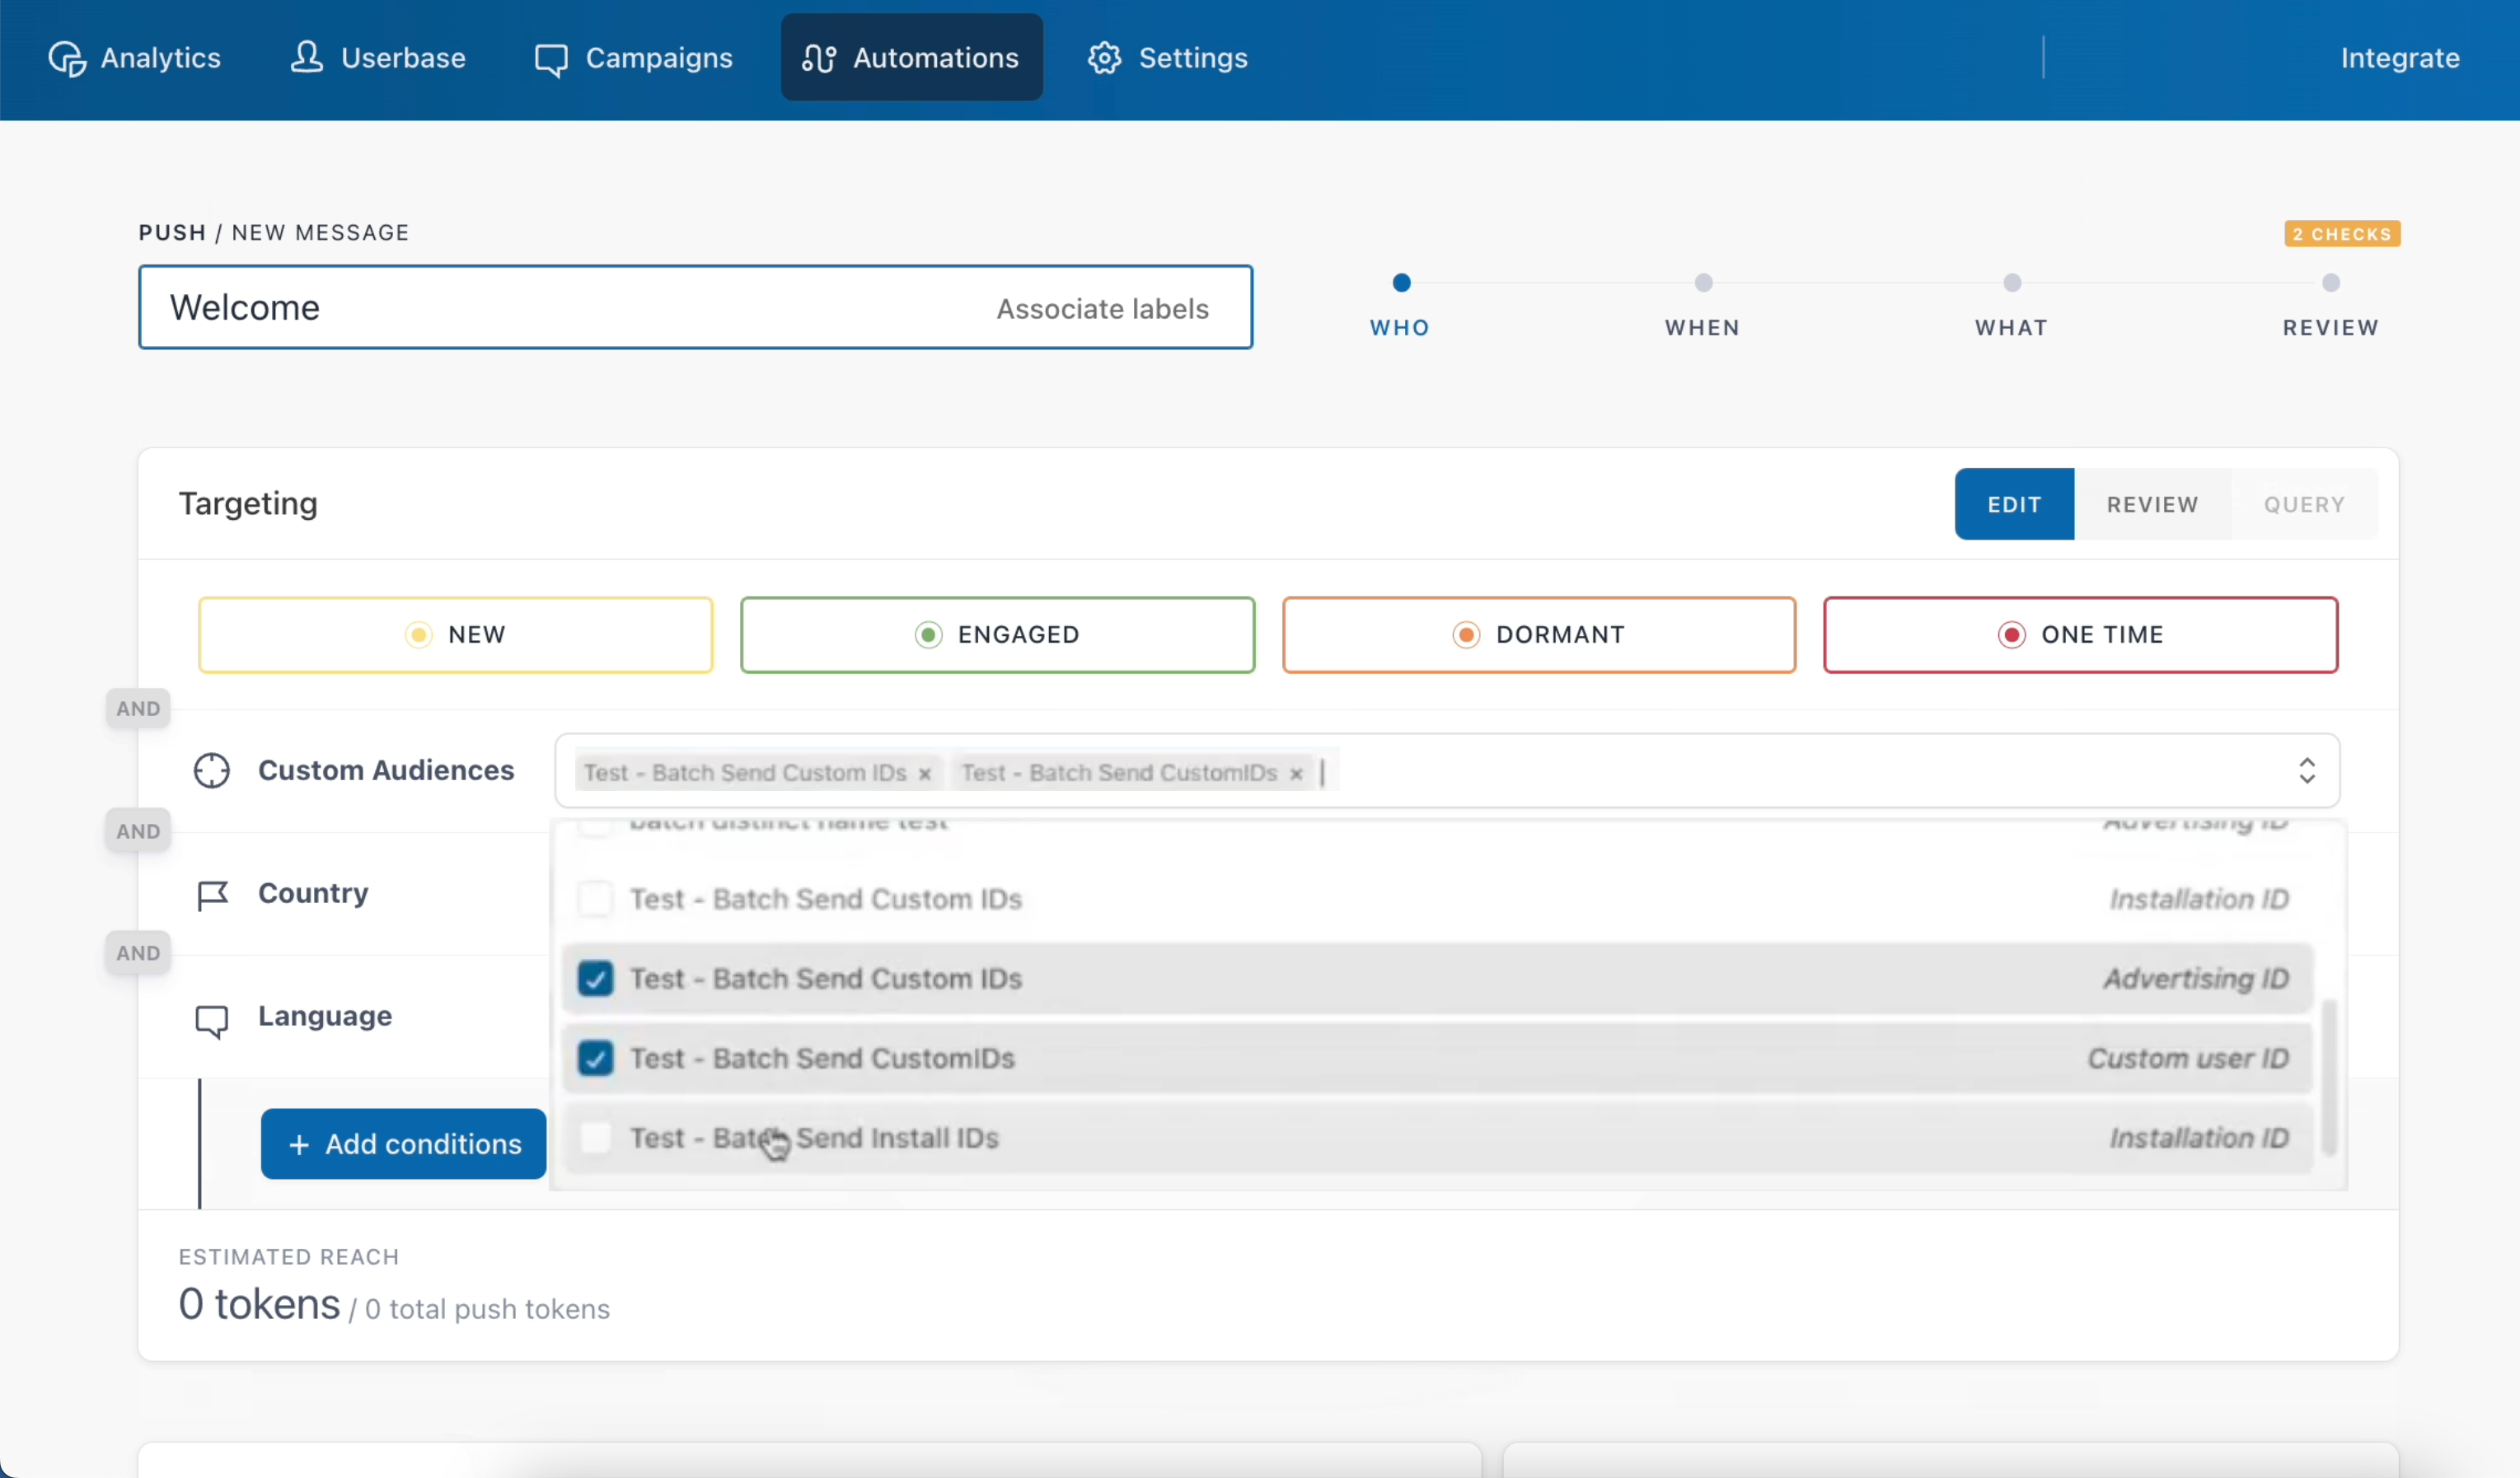Click the Add conditions button
This screenshot has height=1478, width=2520.
point(403,1144)
